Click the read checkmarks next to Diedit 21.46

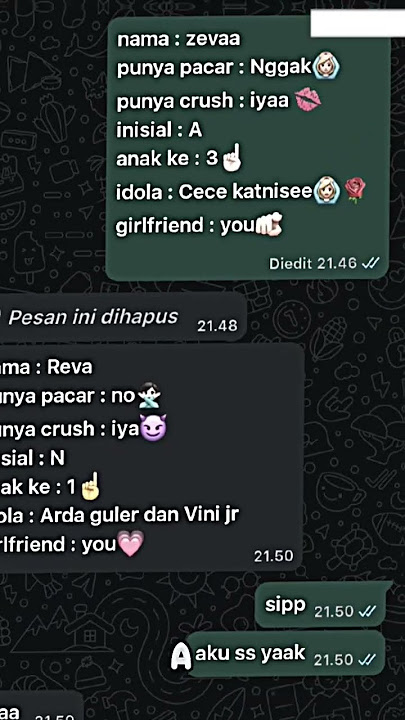(x=371, y=264)
